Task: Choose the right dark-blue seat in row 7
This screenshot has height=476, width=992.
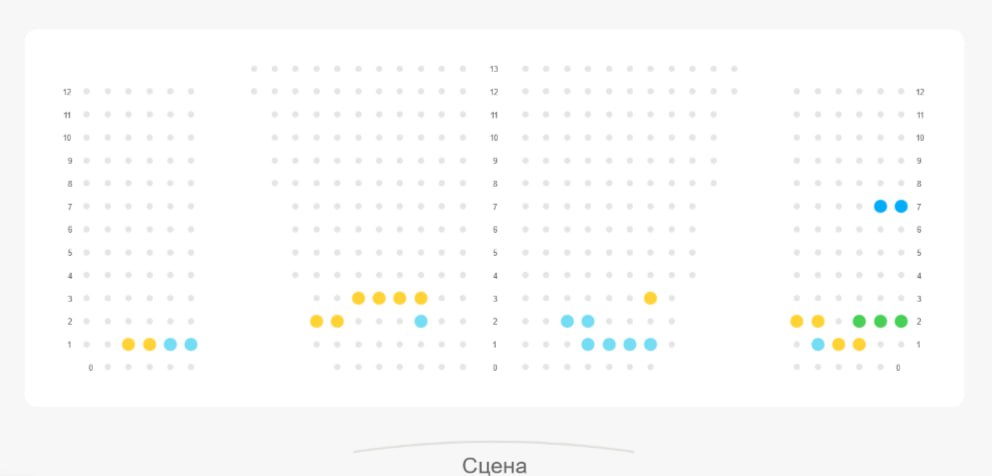Action: tap(901, 206)
